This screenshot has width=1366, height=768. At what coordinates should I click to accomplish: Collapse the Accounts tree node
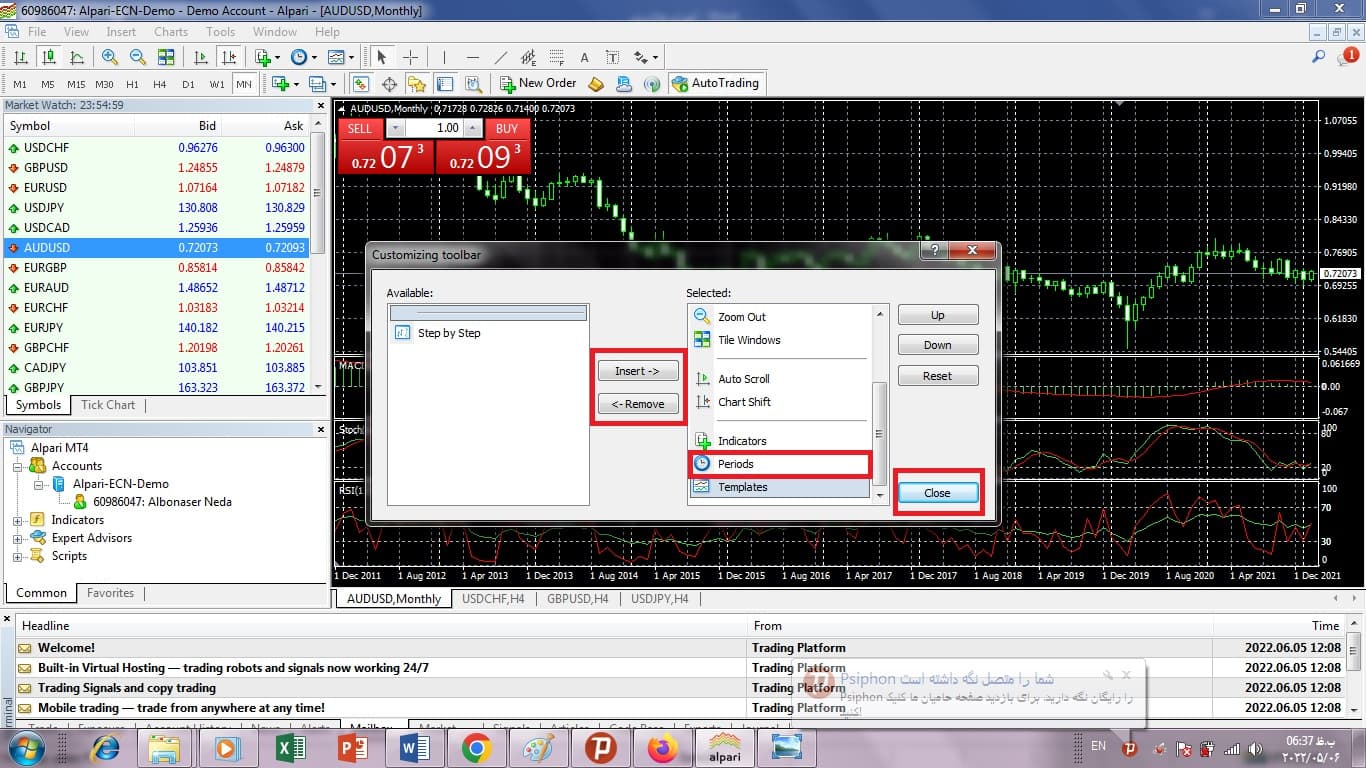[x=18, y=466]
